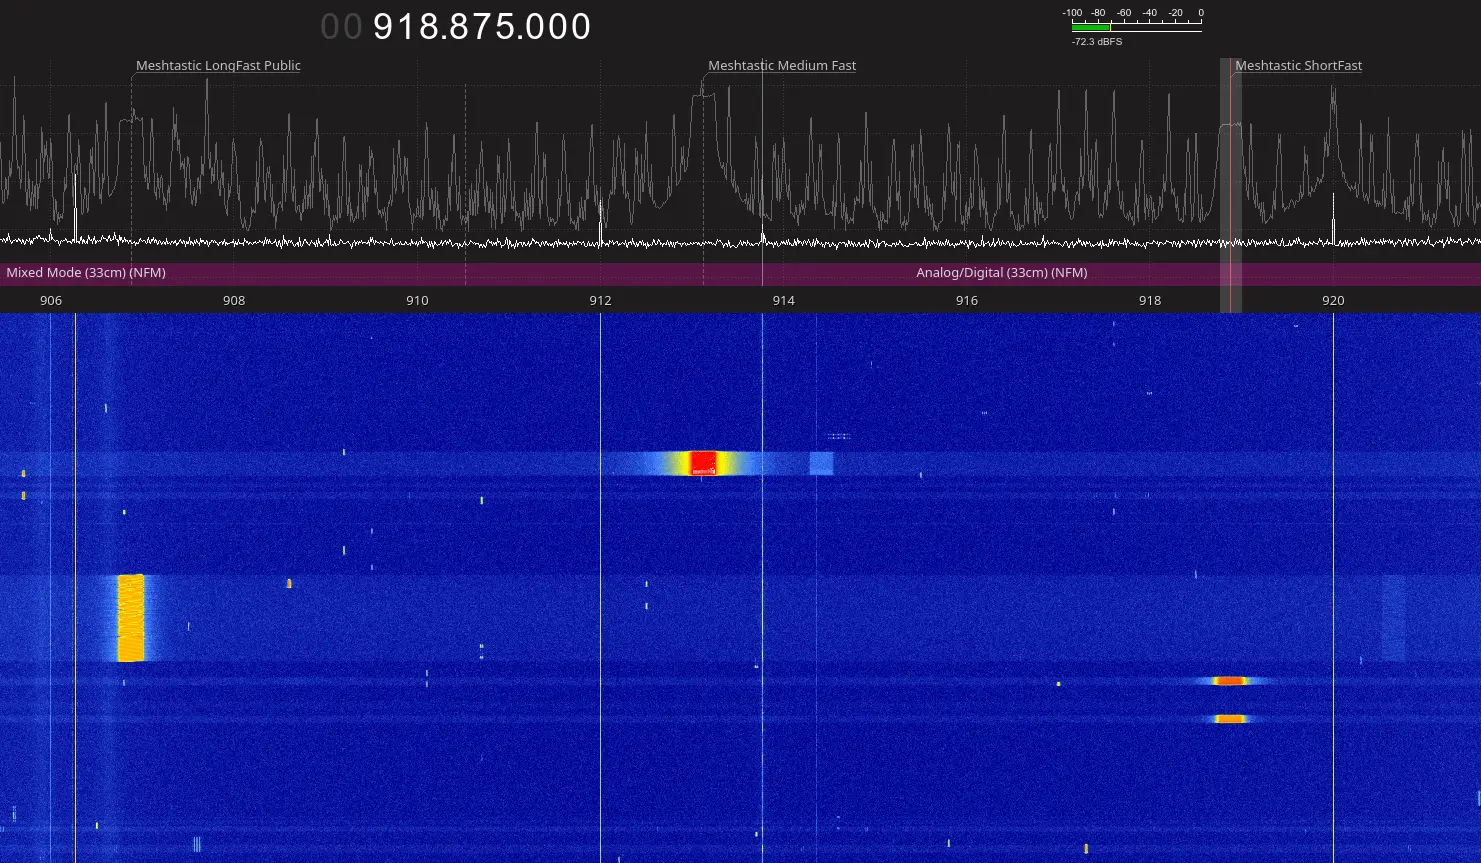This screenshot has height=863, width=1481.
Task: Click the 908 frequency scale label
Action: click(x=234, y=301)
